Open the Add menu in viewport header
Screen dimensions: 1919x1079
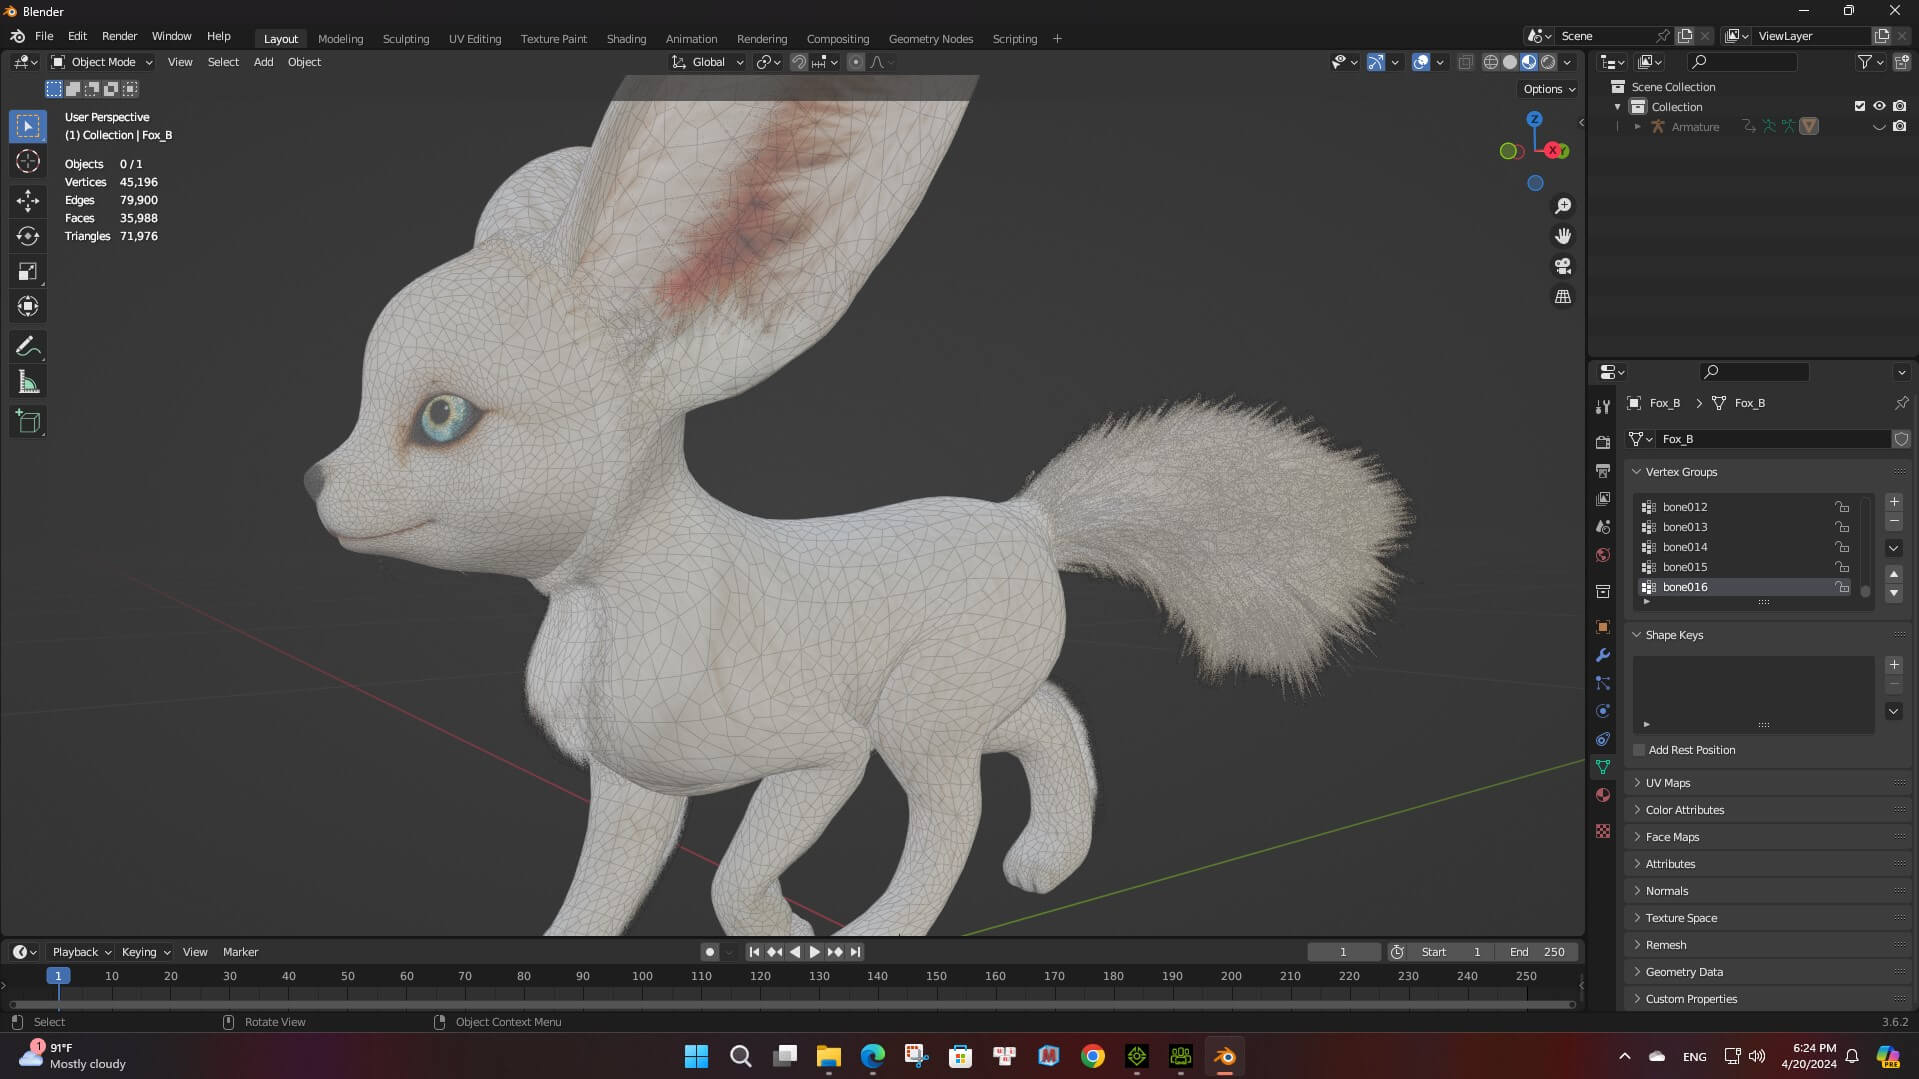[263, 62]
